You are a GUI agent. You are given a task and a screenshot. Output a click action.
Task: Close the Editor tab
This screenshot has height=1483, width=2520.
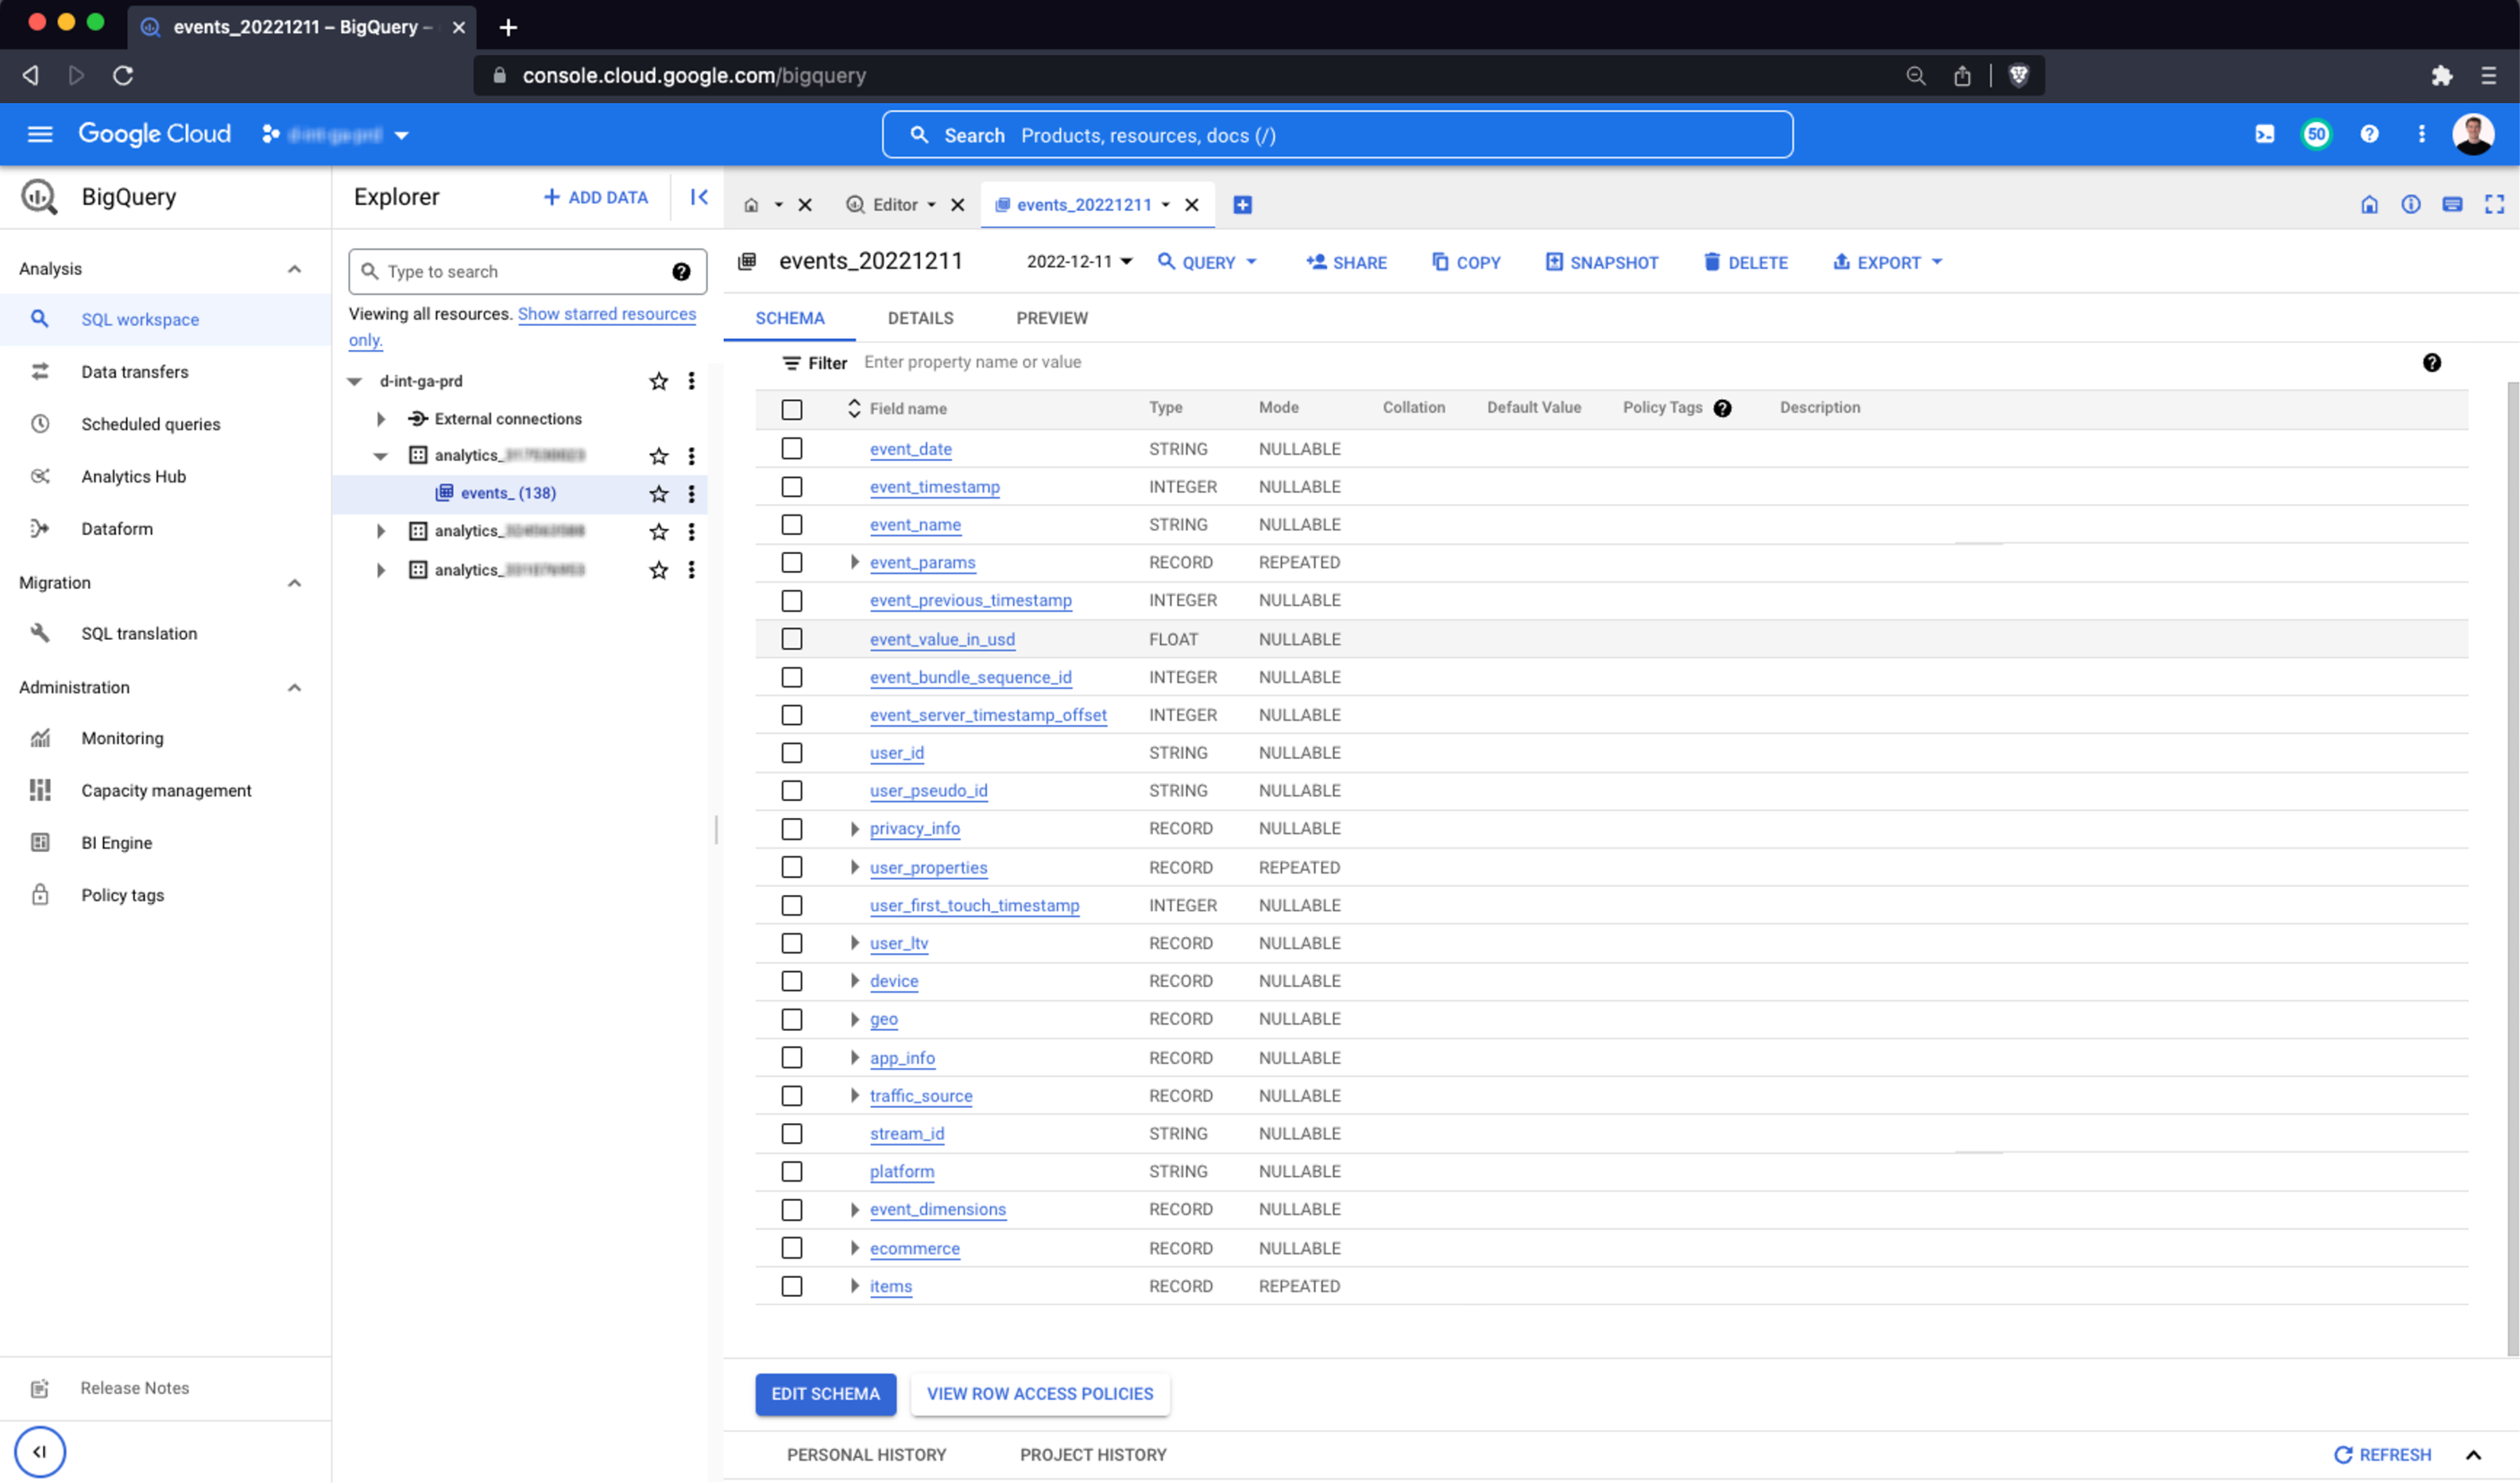(x=957, y=205)
